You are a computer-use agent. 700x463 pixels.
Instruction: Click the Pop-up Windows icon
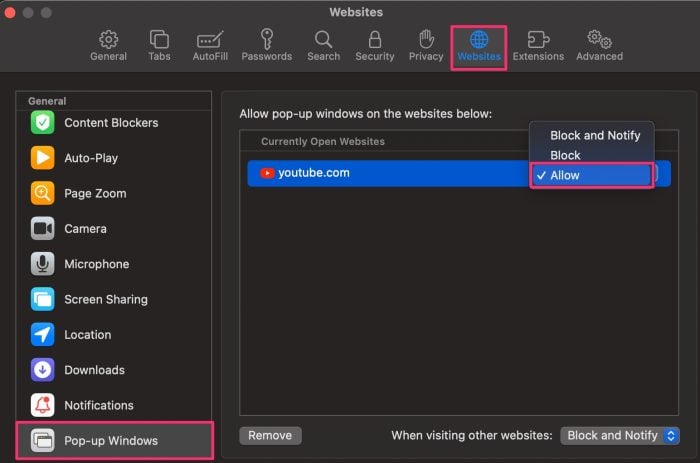pyautogui.click(x=42, y=440)
